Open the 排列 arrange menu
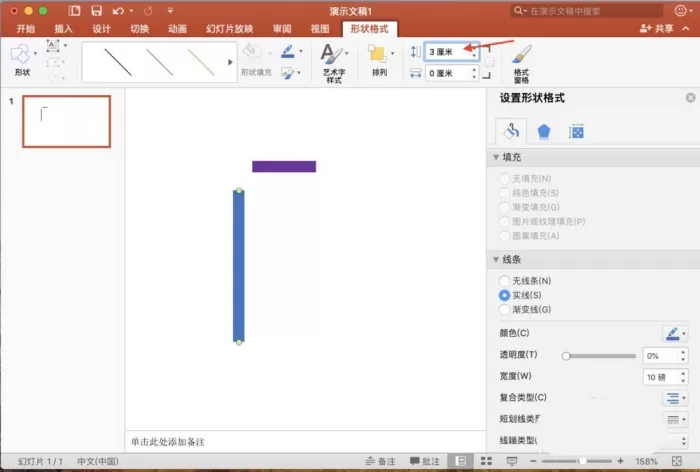Screen dimensions: 700x472 (379, 60)
